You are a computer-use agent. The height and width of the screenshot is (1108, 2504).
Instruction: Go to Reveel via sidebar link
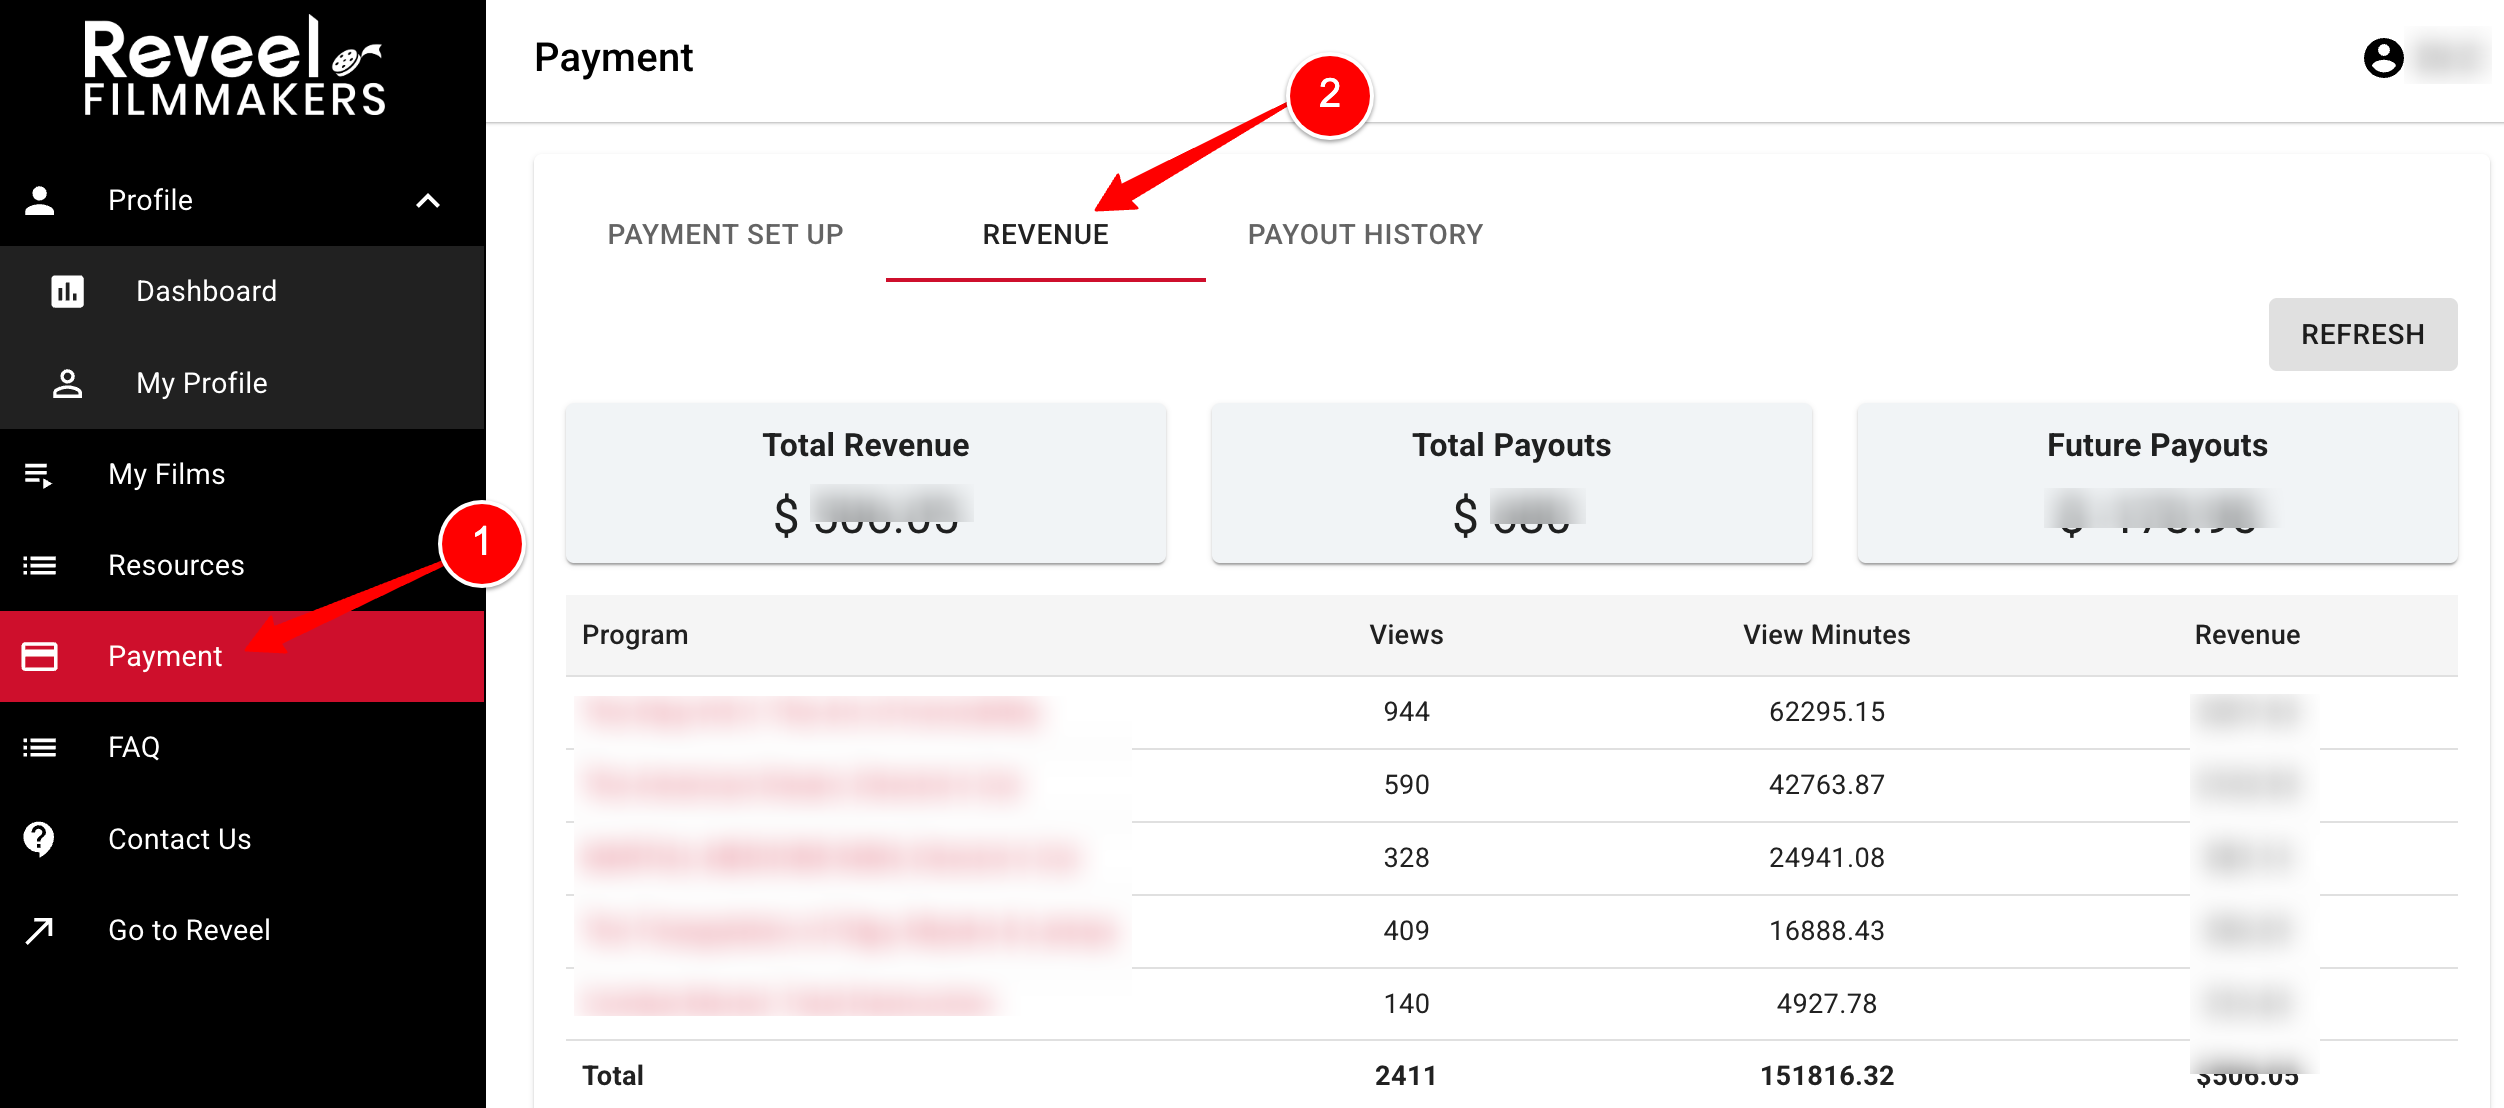pos(189,931)
